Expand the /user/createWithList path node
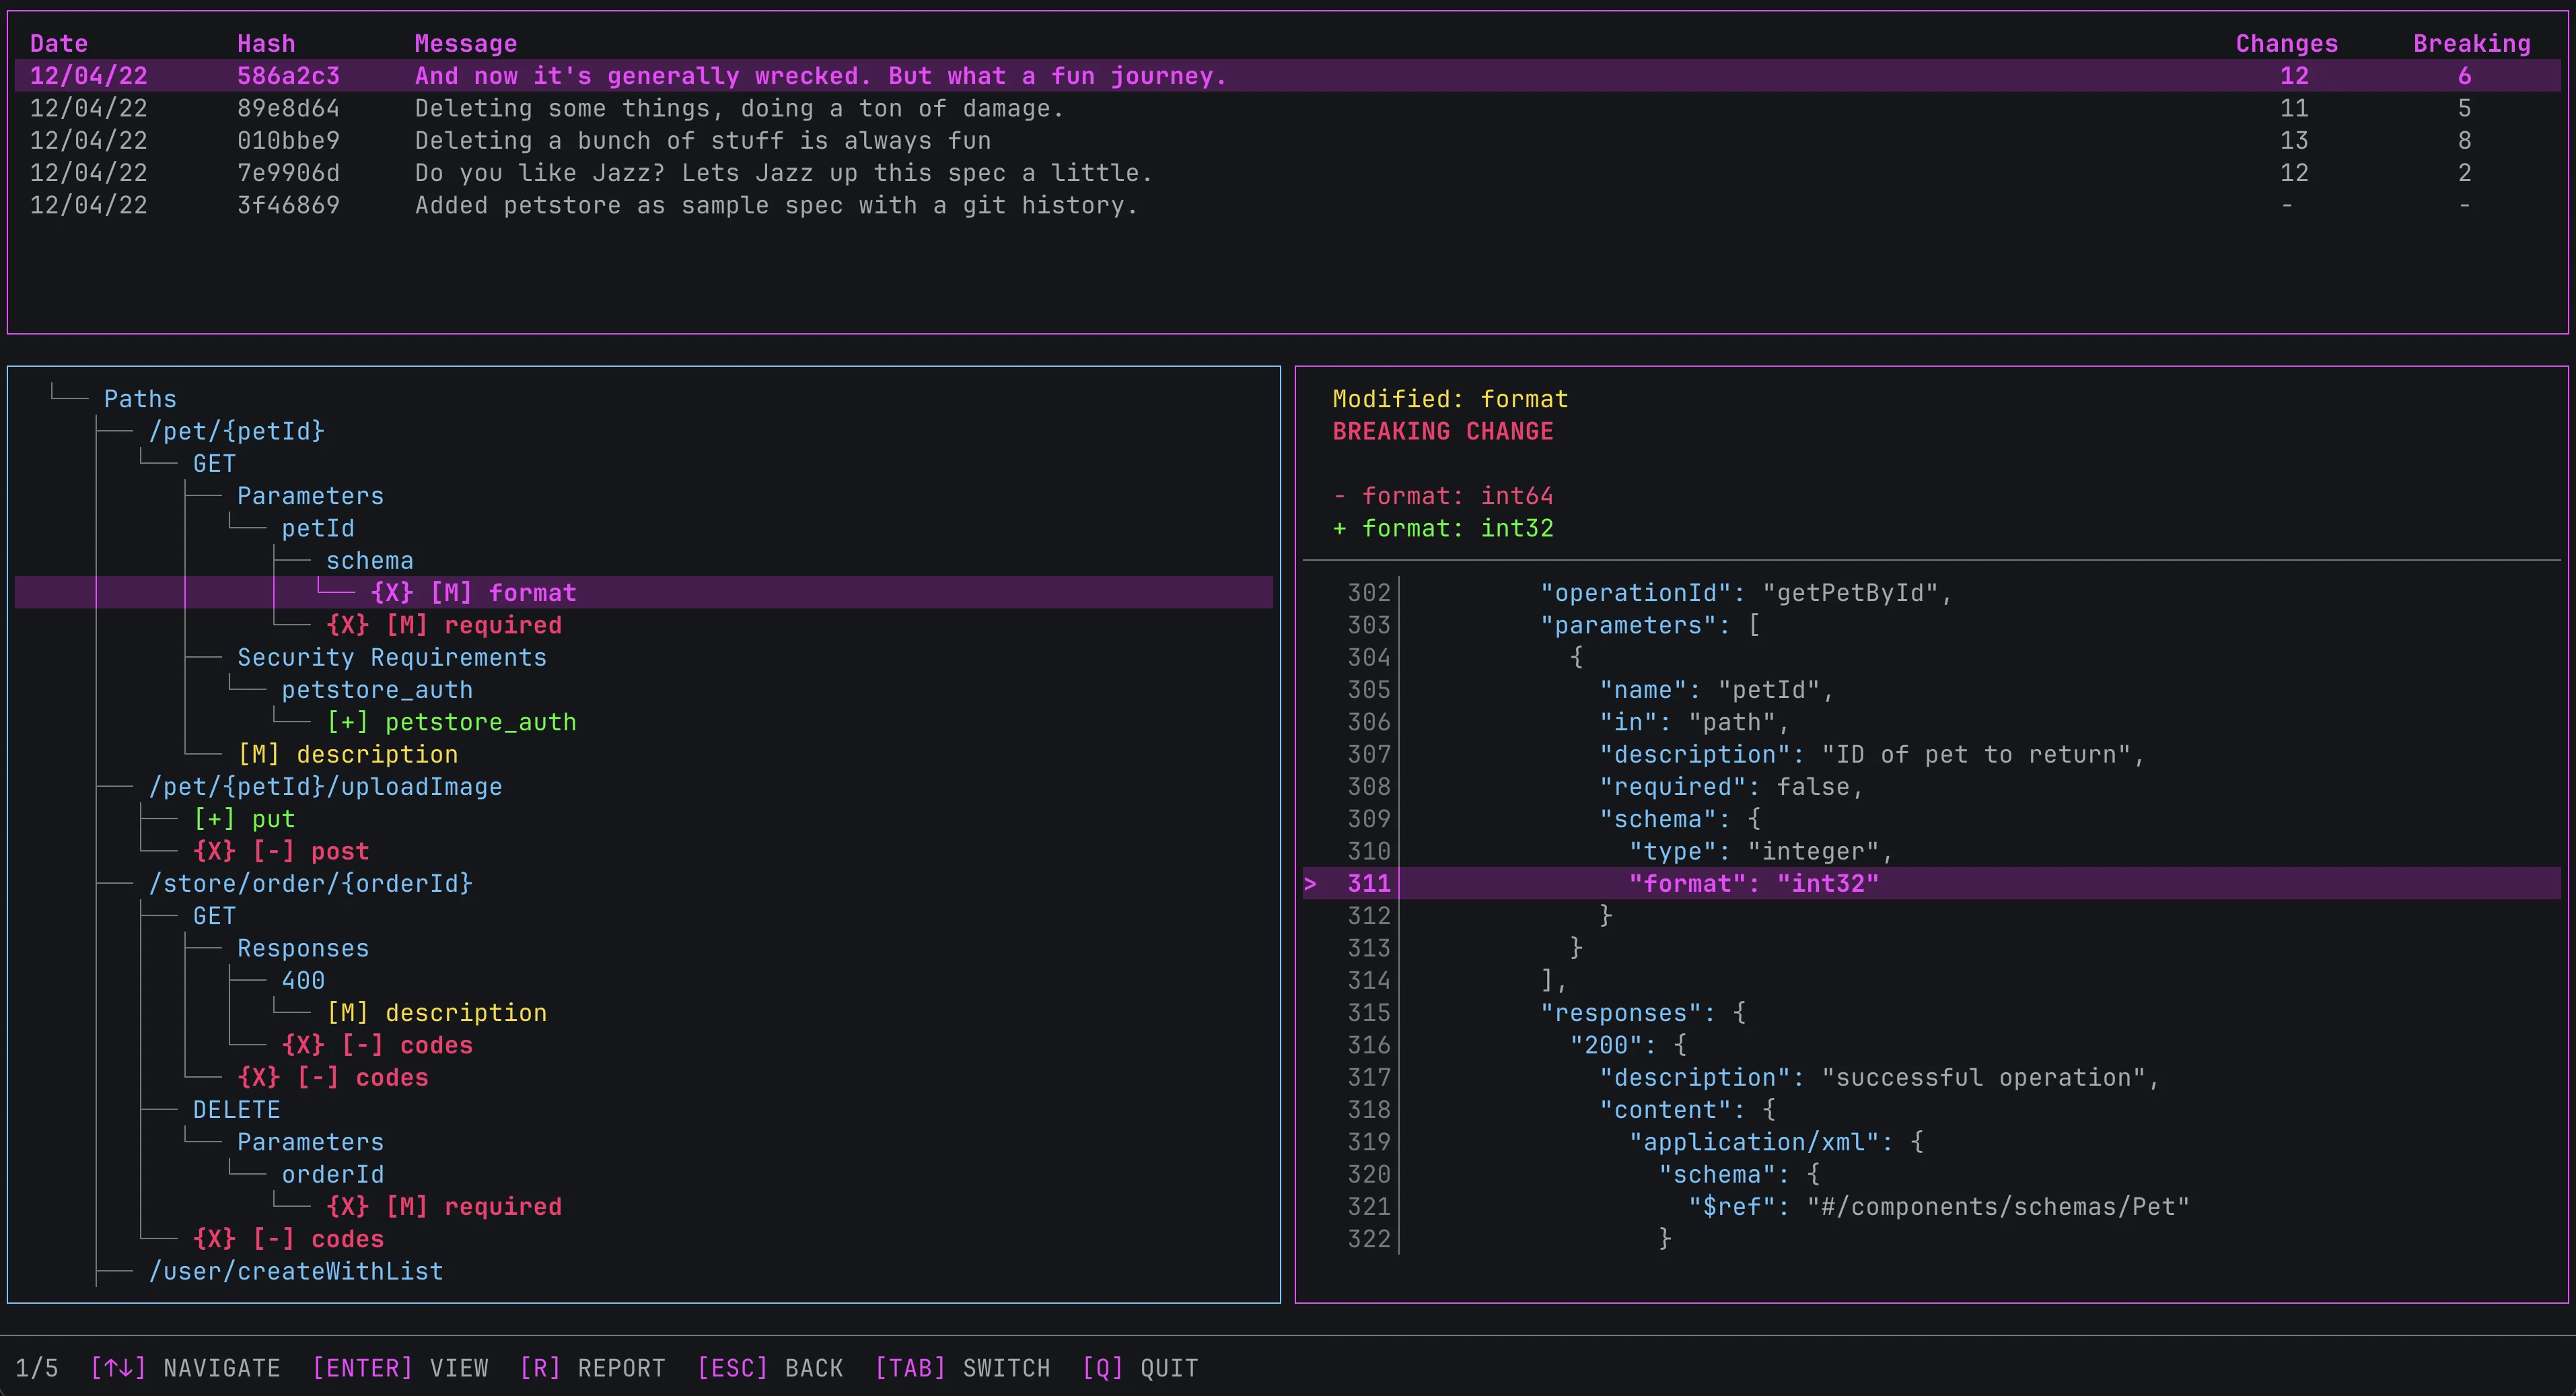2576x1396 pixels. [295, 1271]
